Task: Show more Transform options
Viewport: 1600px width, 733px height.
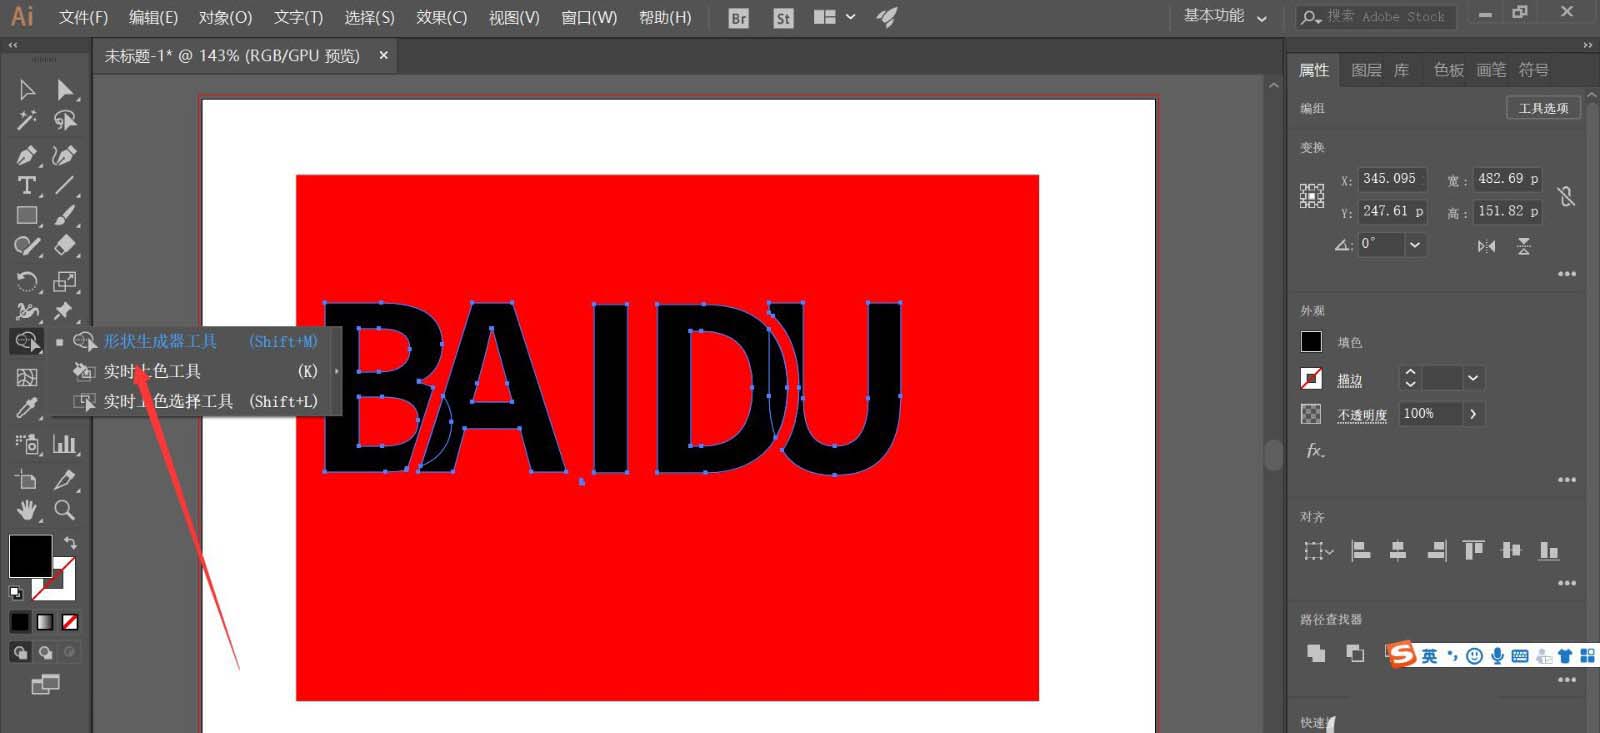Action: (1567, 274)
